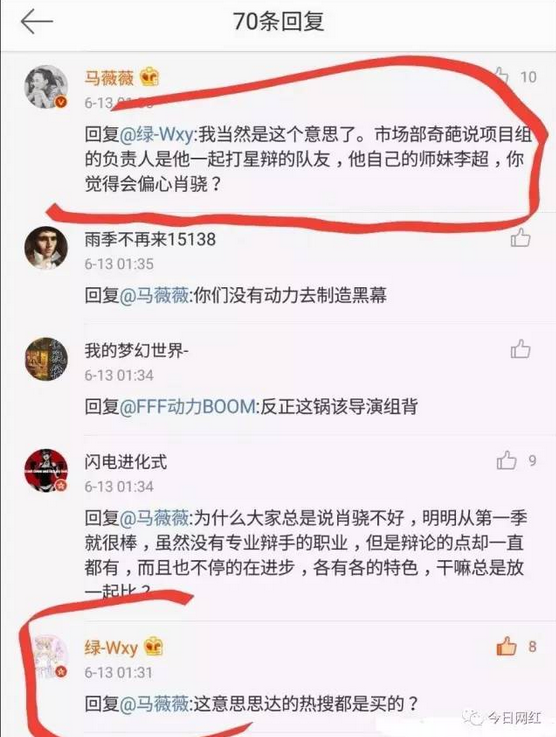Open the username 我的梦幻世界-
556x737 pixels.
[x=136, y=350]
